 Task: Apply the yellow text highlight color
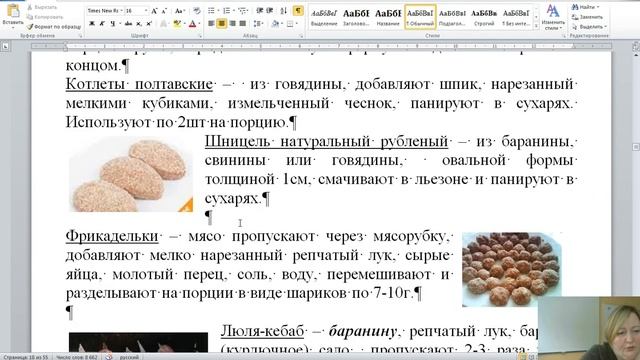[x=177, y=24]
